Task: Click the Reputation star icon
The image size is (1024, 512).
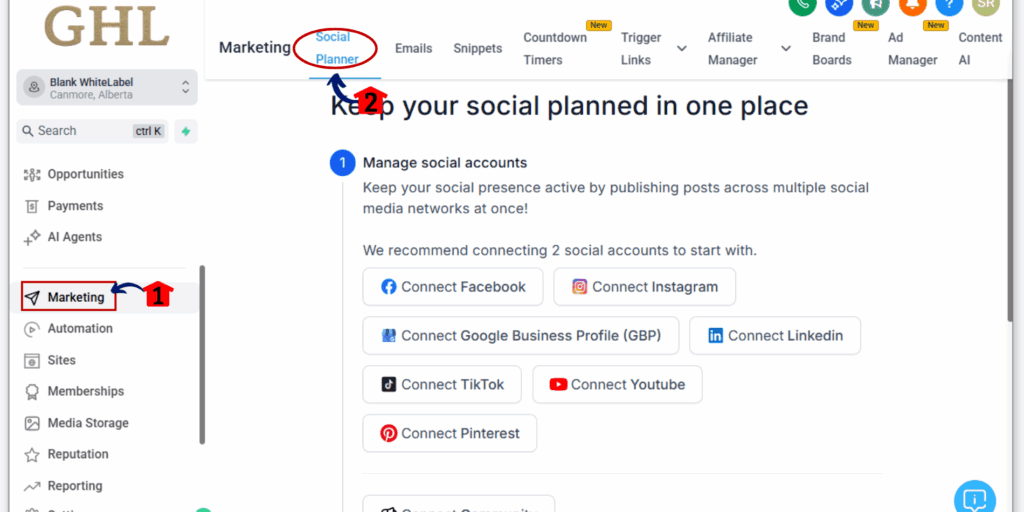Action: click(32, 454)
